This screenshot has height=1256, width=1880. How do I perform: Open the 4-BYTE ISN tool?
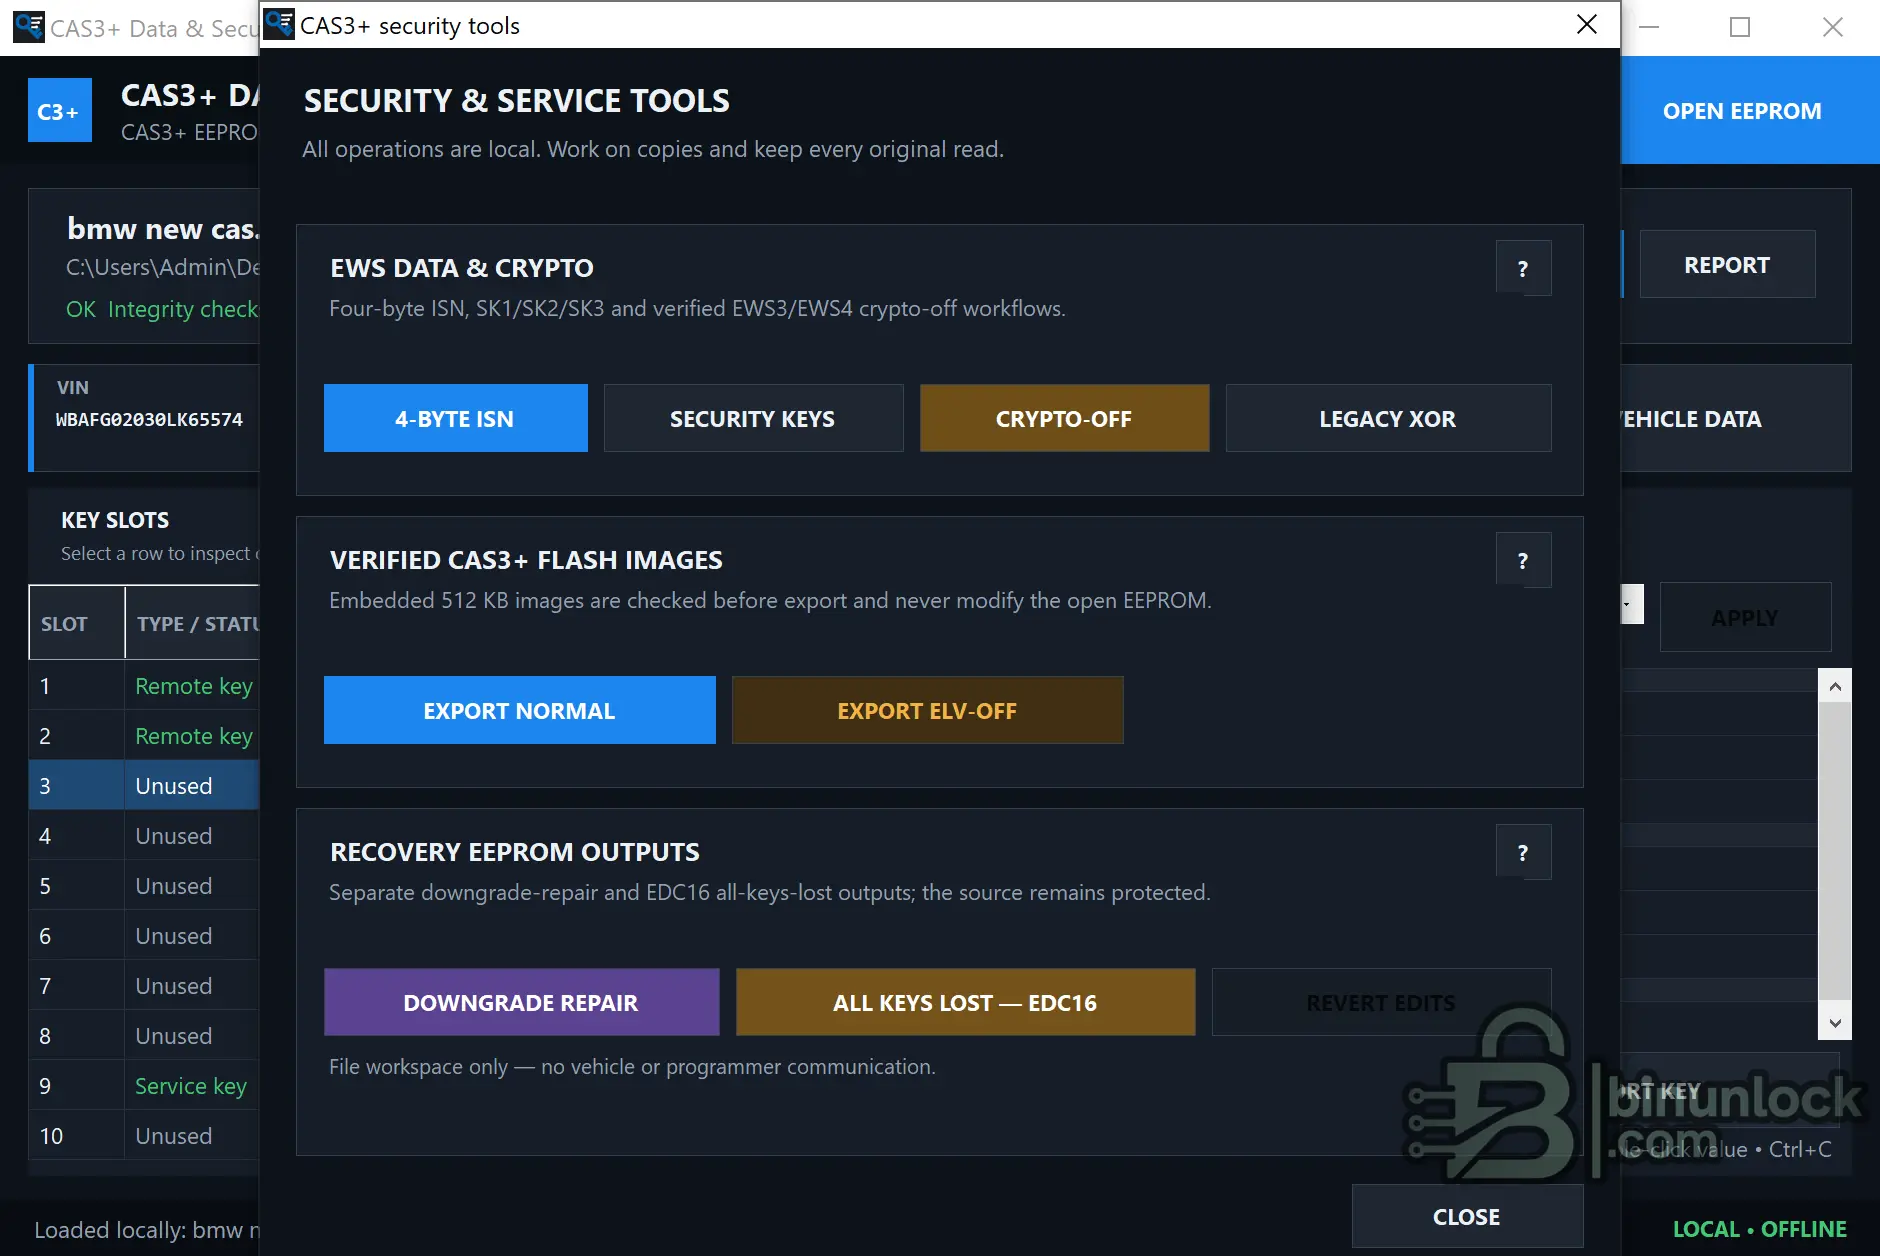pos(456,418)
